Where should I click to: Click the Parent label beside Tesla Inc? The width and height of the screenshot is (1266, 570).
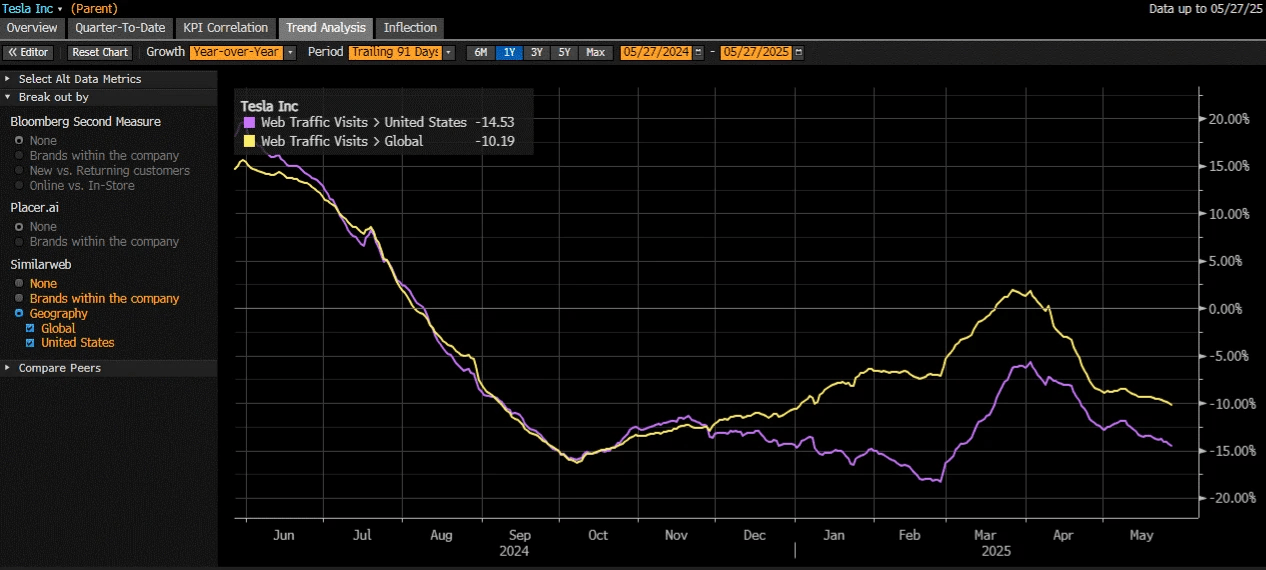[x=94, y=8]
